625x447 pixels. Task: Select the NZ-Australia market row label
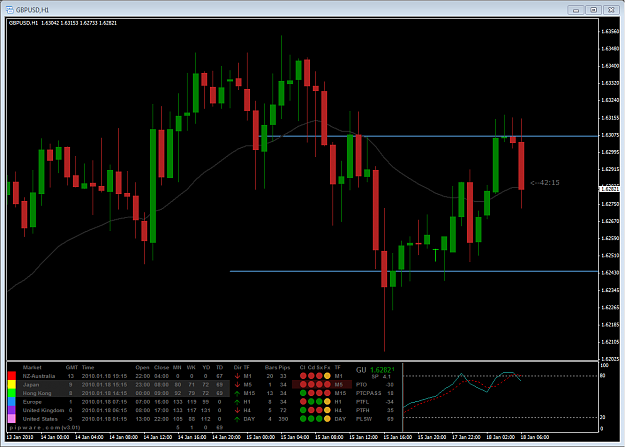point(39,376)
